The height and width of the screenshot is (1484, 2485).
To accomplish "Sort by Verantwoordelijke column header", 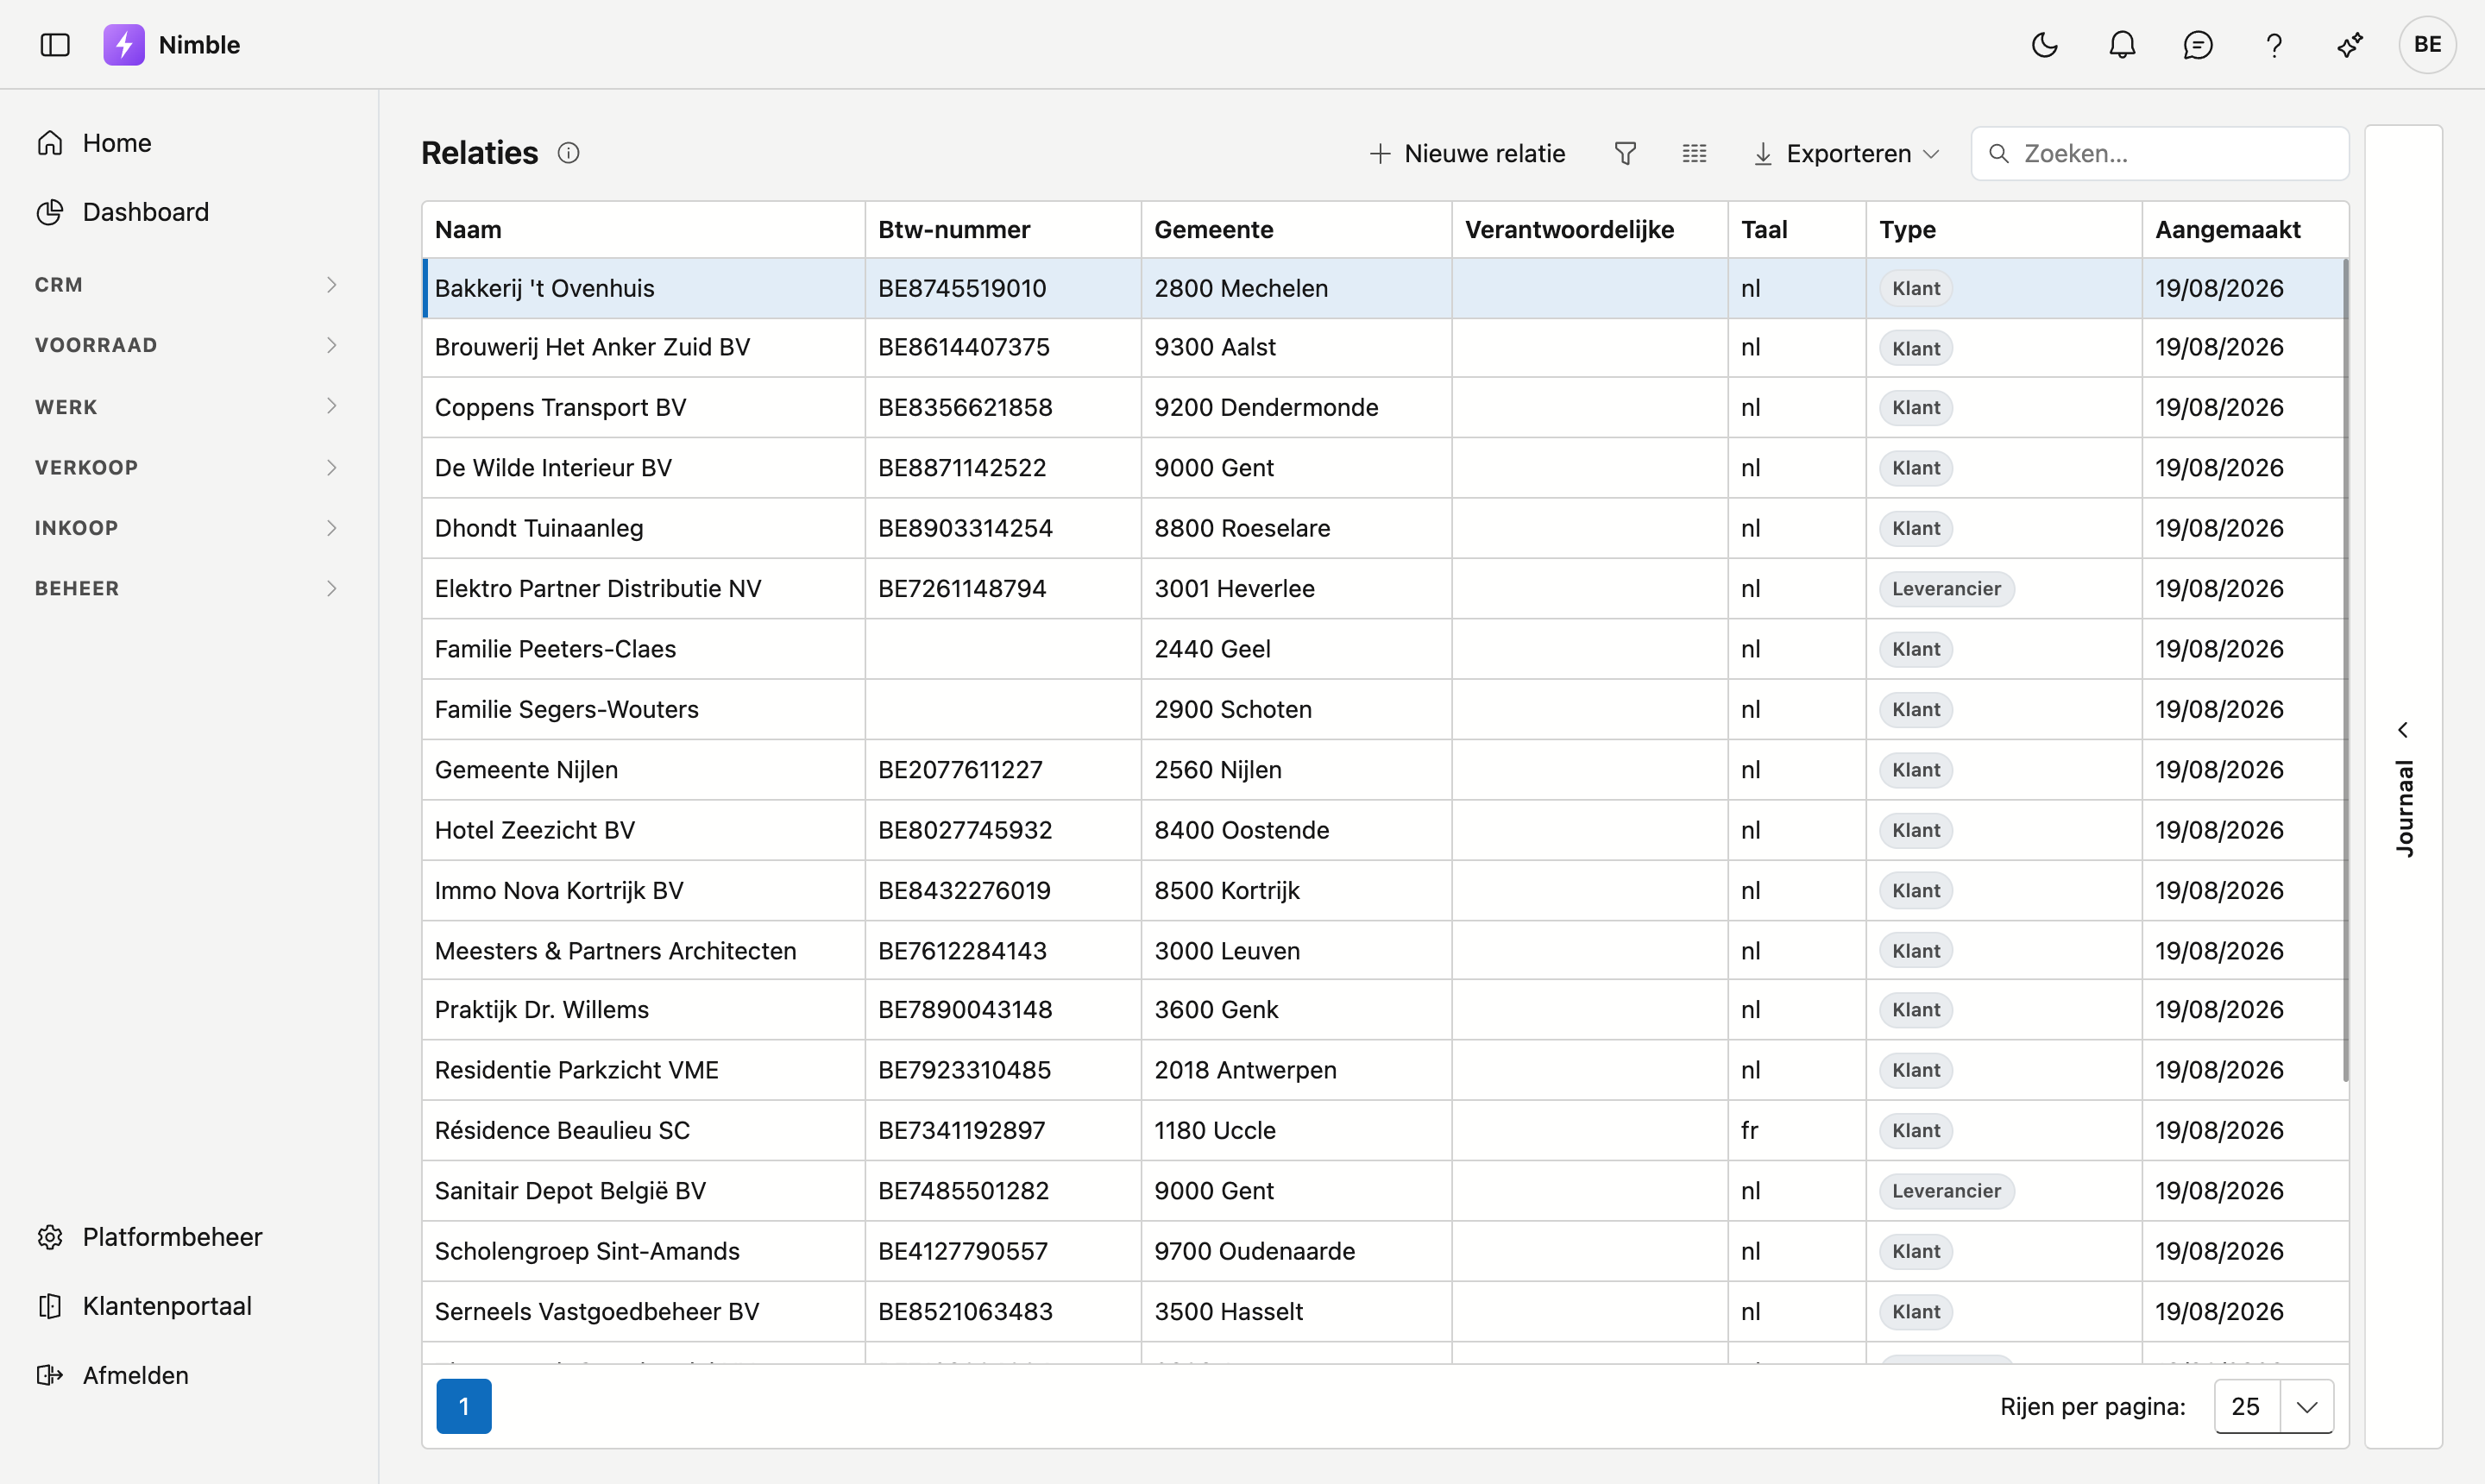I will [1590, 230].
